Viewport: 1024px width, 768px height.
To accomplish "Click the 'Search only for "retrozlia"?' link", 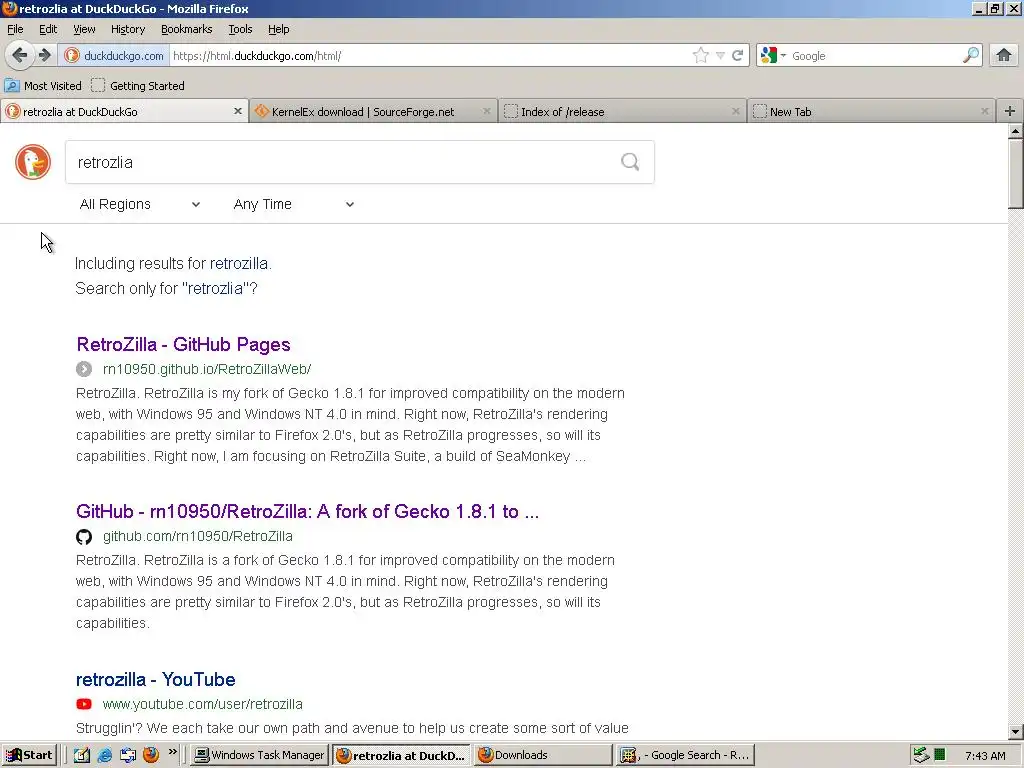I will click(167, 288).
